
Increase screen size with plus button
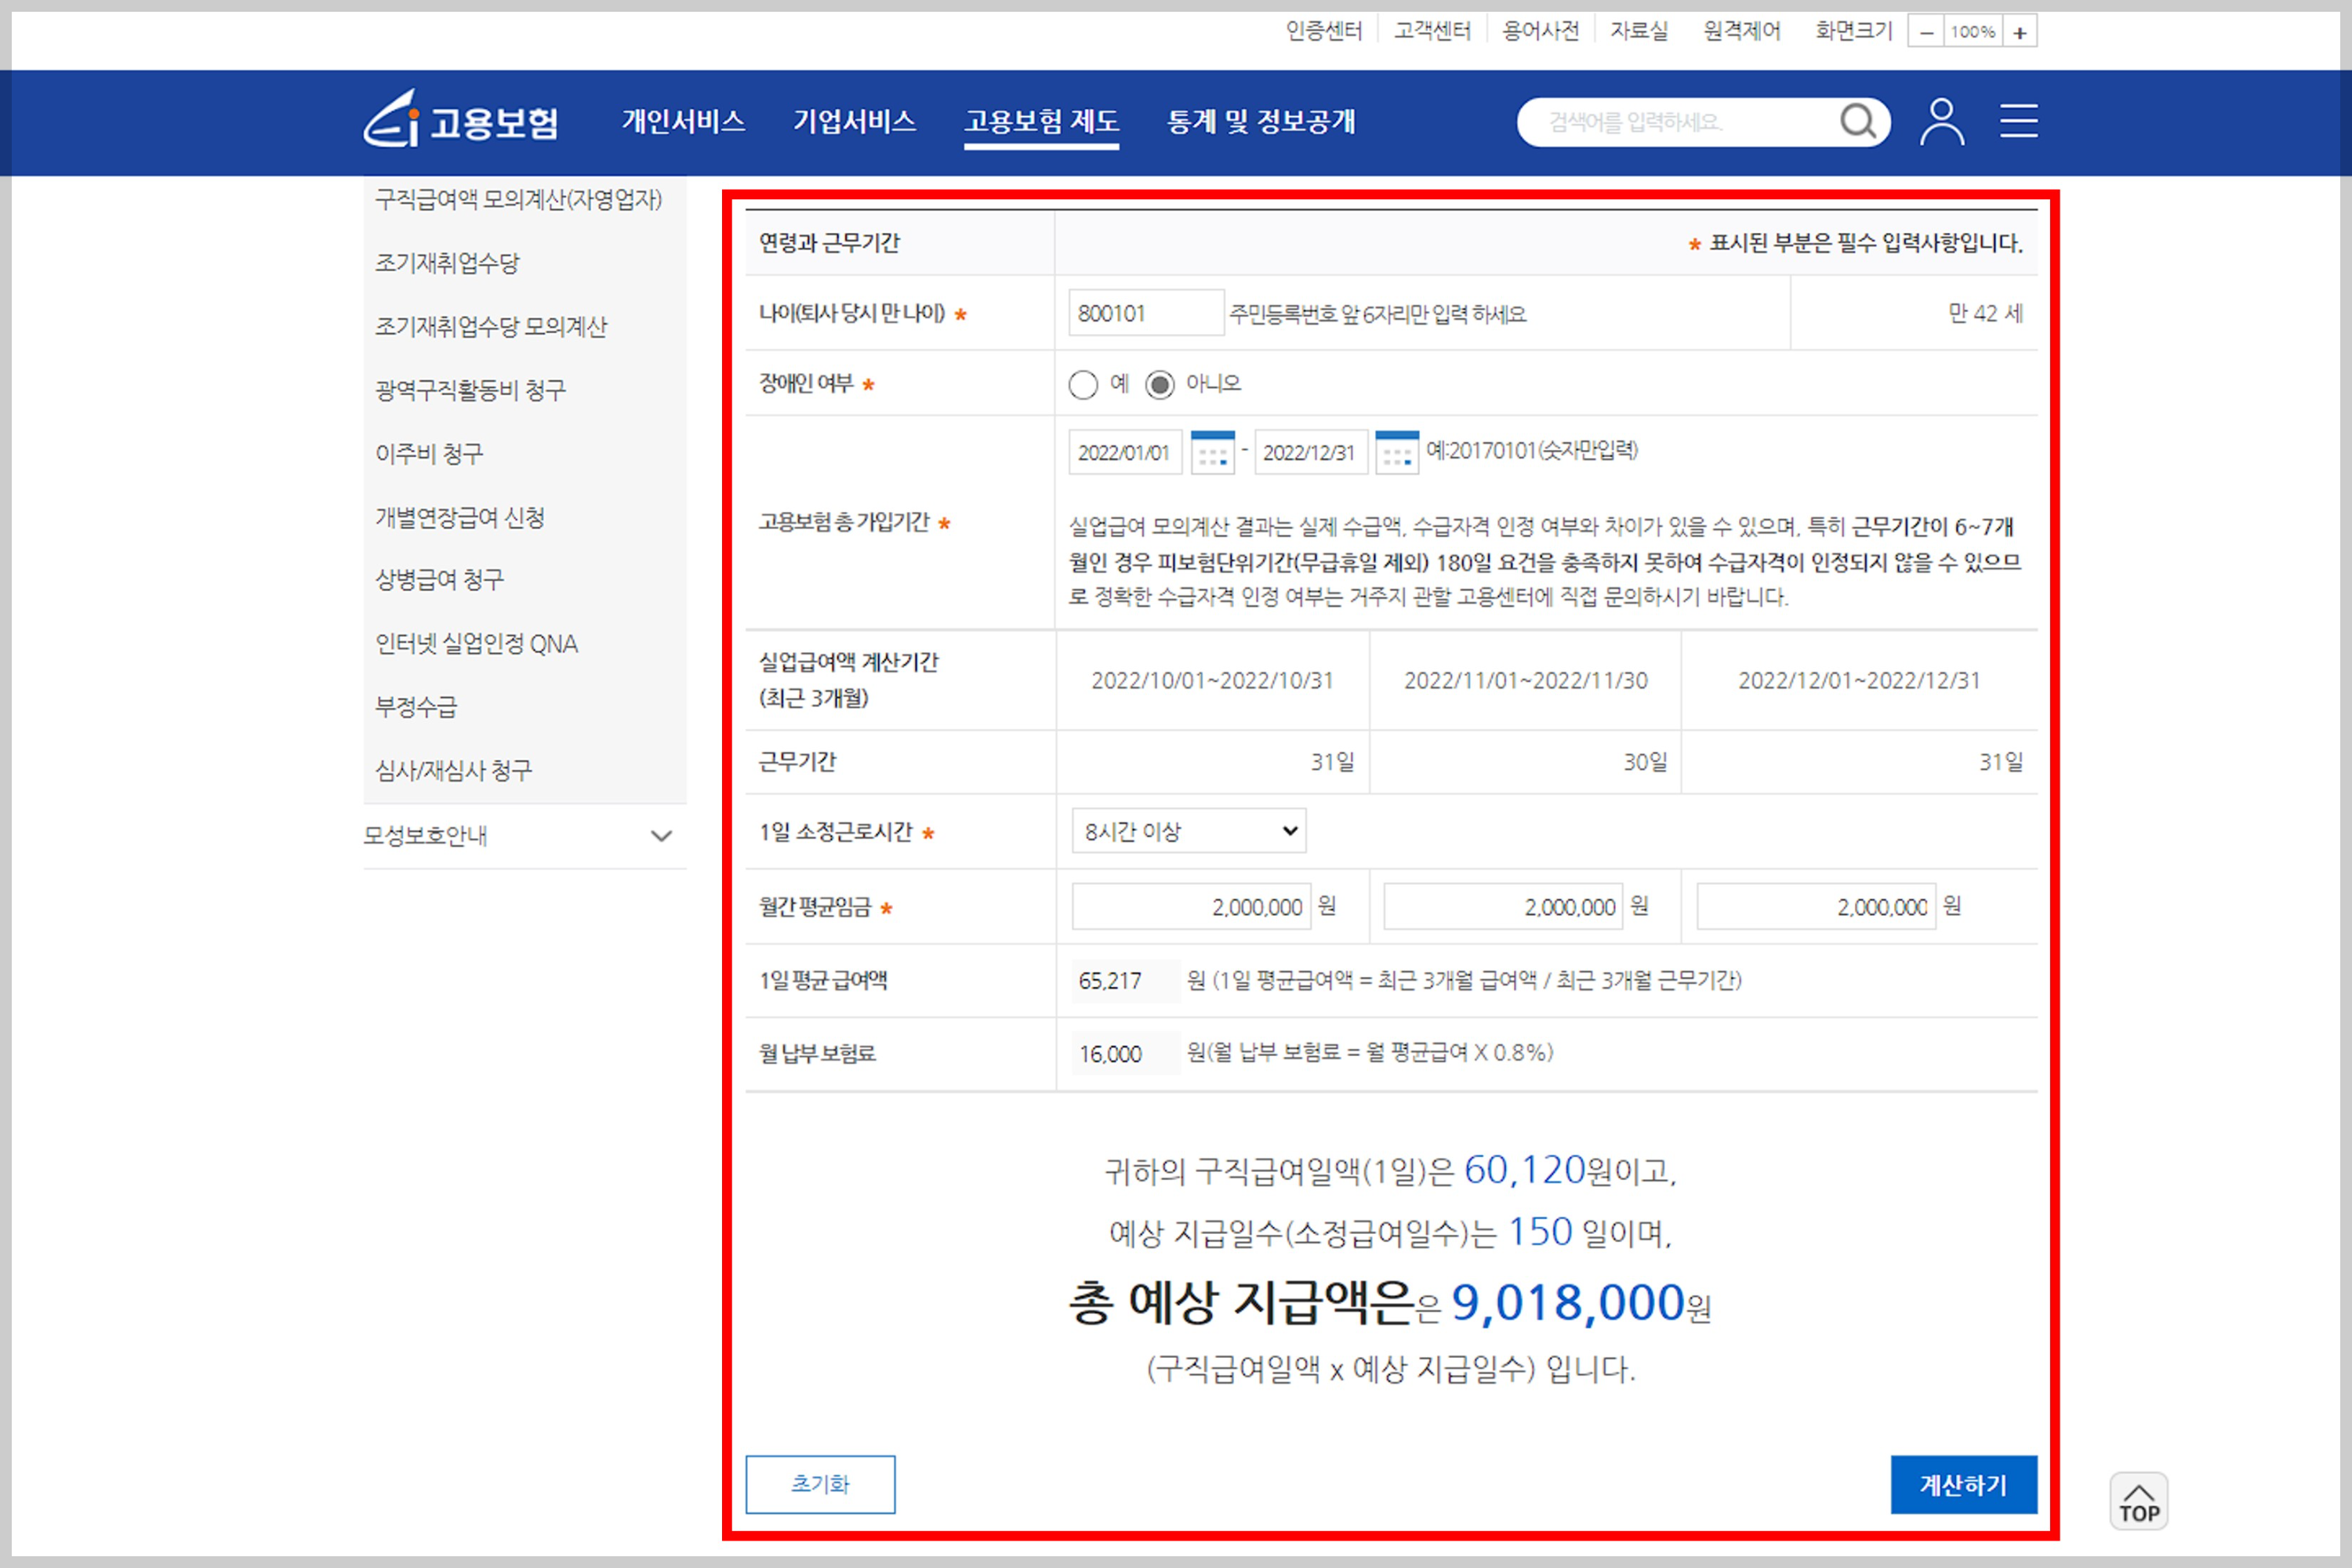(2020, 31)
